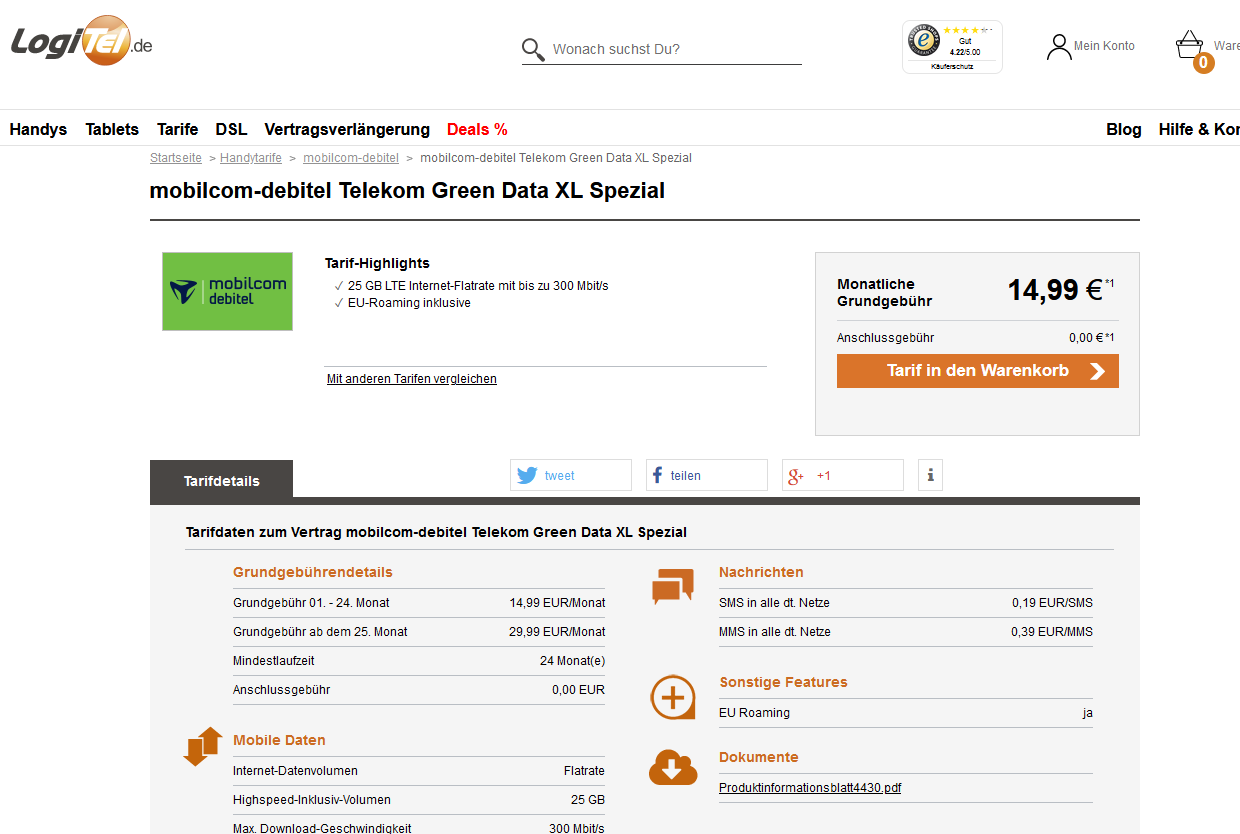
Task: Click the Google +1 share button
Action: pyautogui.click(x=842, y=475)
